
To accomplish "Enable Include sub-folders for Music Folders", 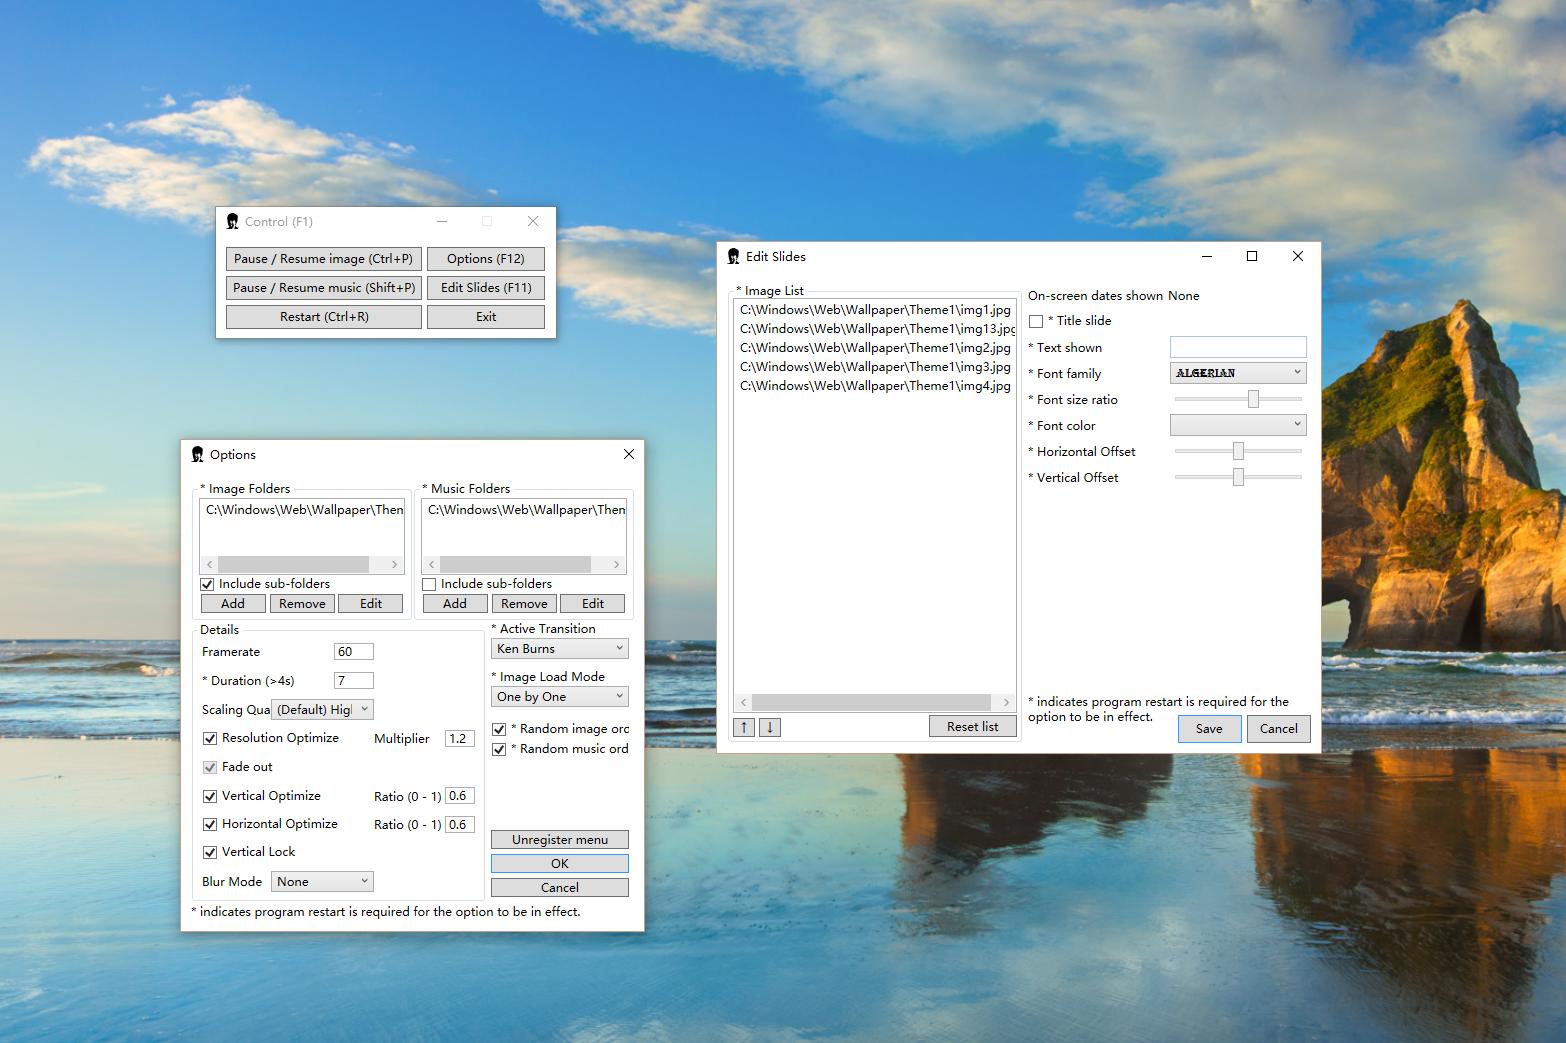I will [430, 584].
